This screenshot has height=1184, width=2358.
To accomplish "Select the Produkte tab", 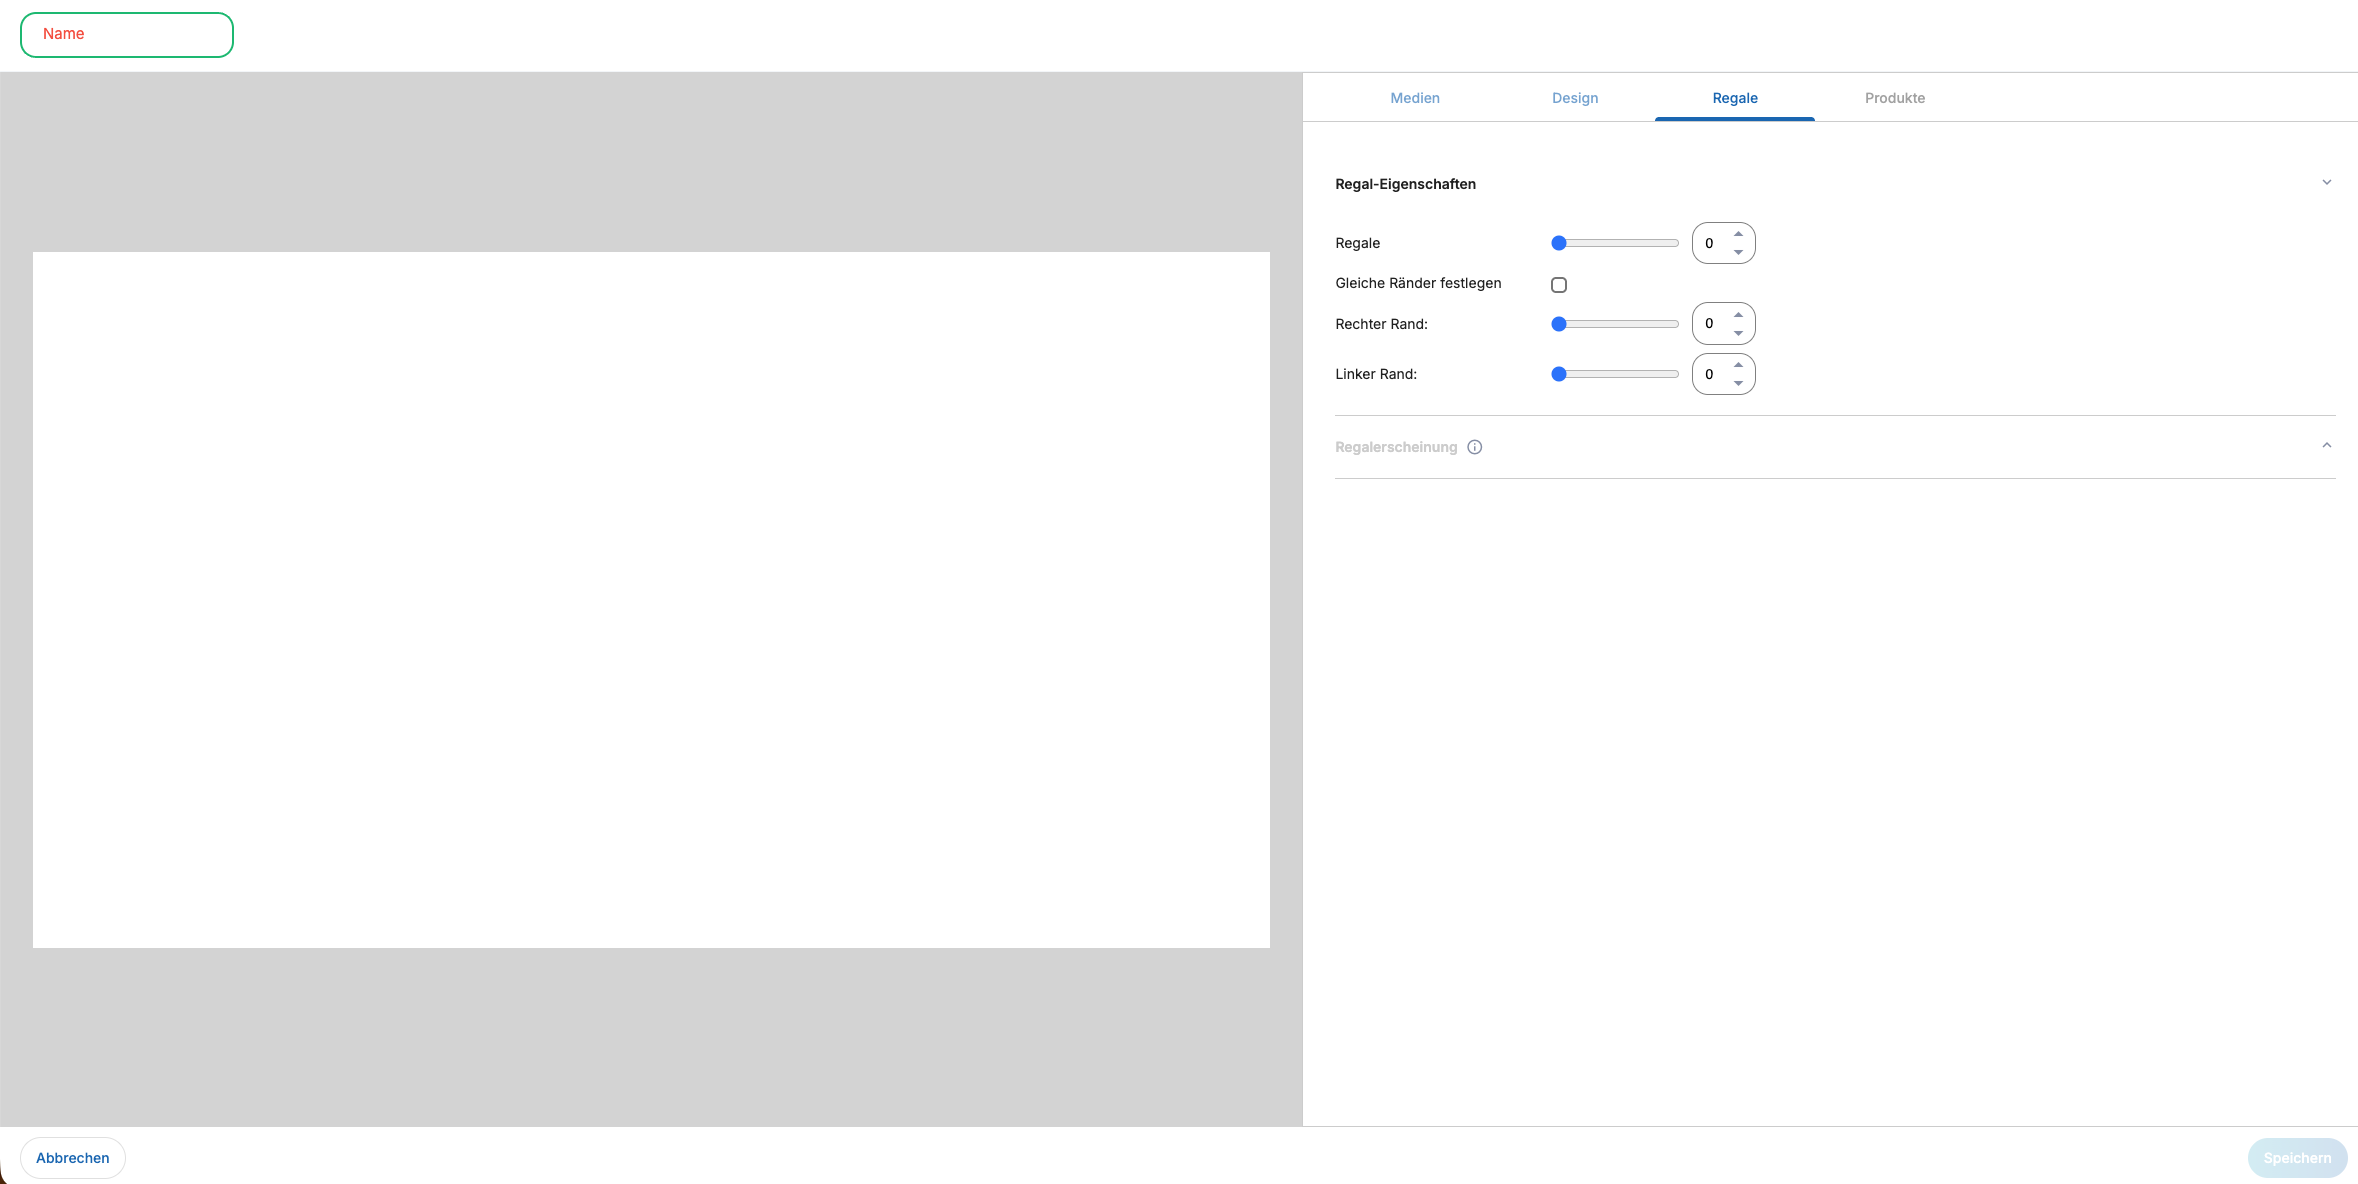I will coord(1894,98).
